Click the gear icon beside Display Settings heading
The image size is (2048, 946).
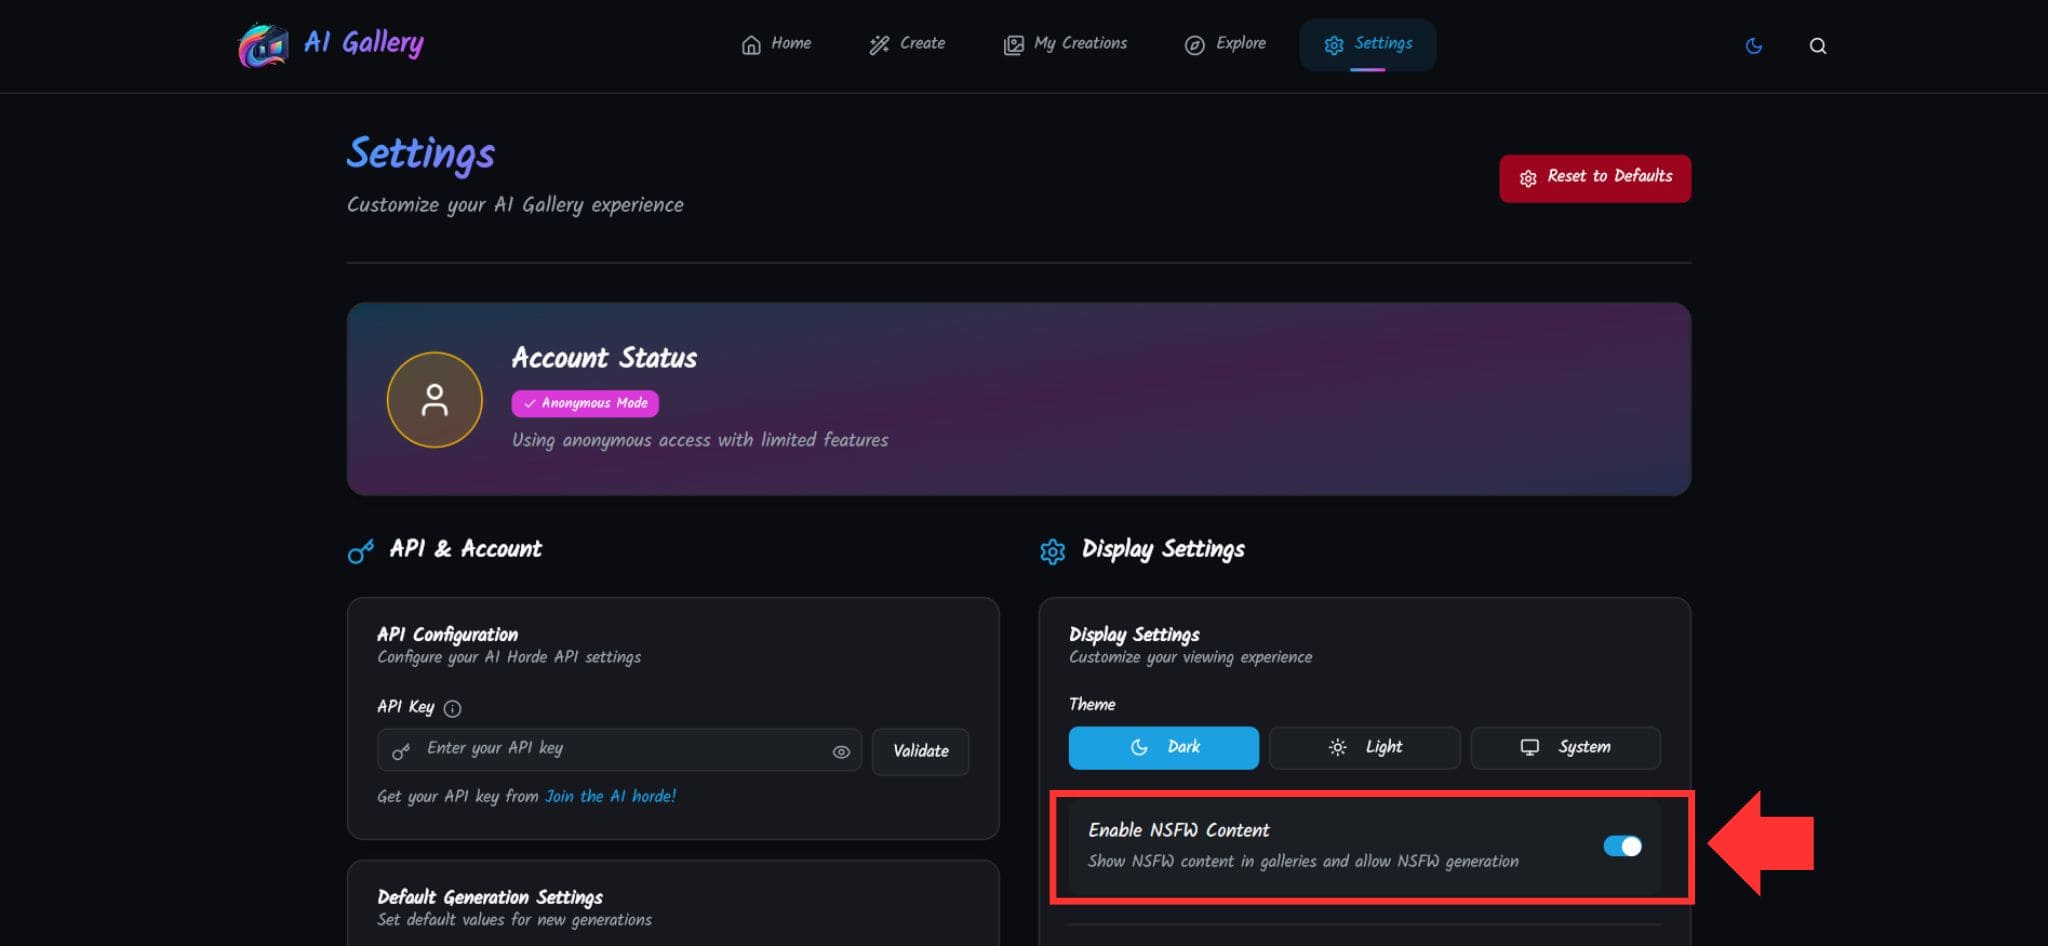point(1052,551)
